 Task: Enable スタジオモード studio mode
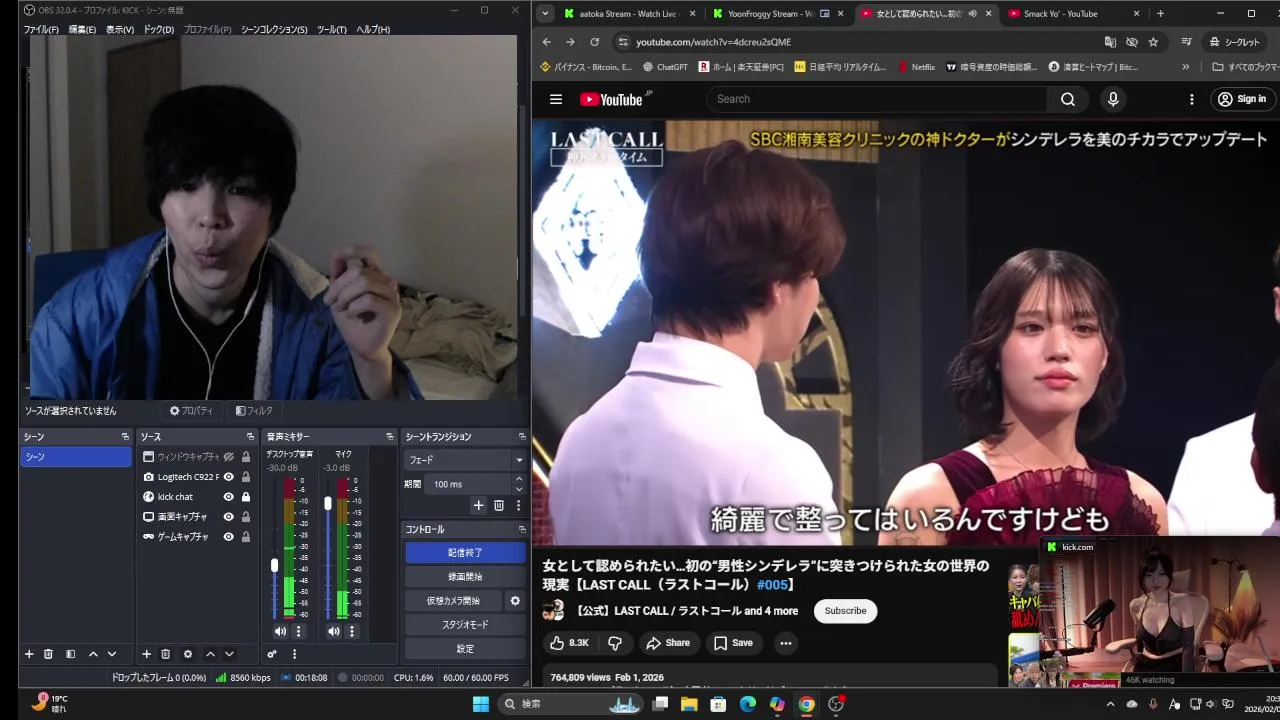click(465, 625)
